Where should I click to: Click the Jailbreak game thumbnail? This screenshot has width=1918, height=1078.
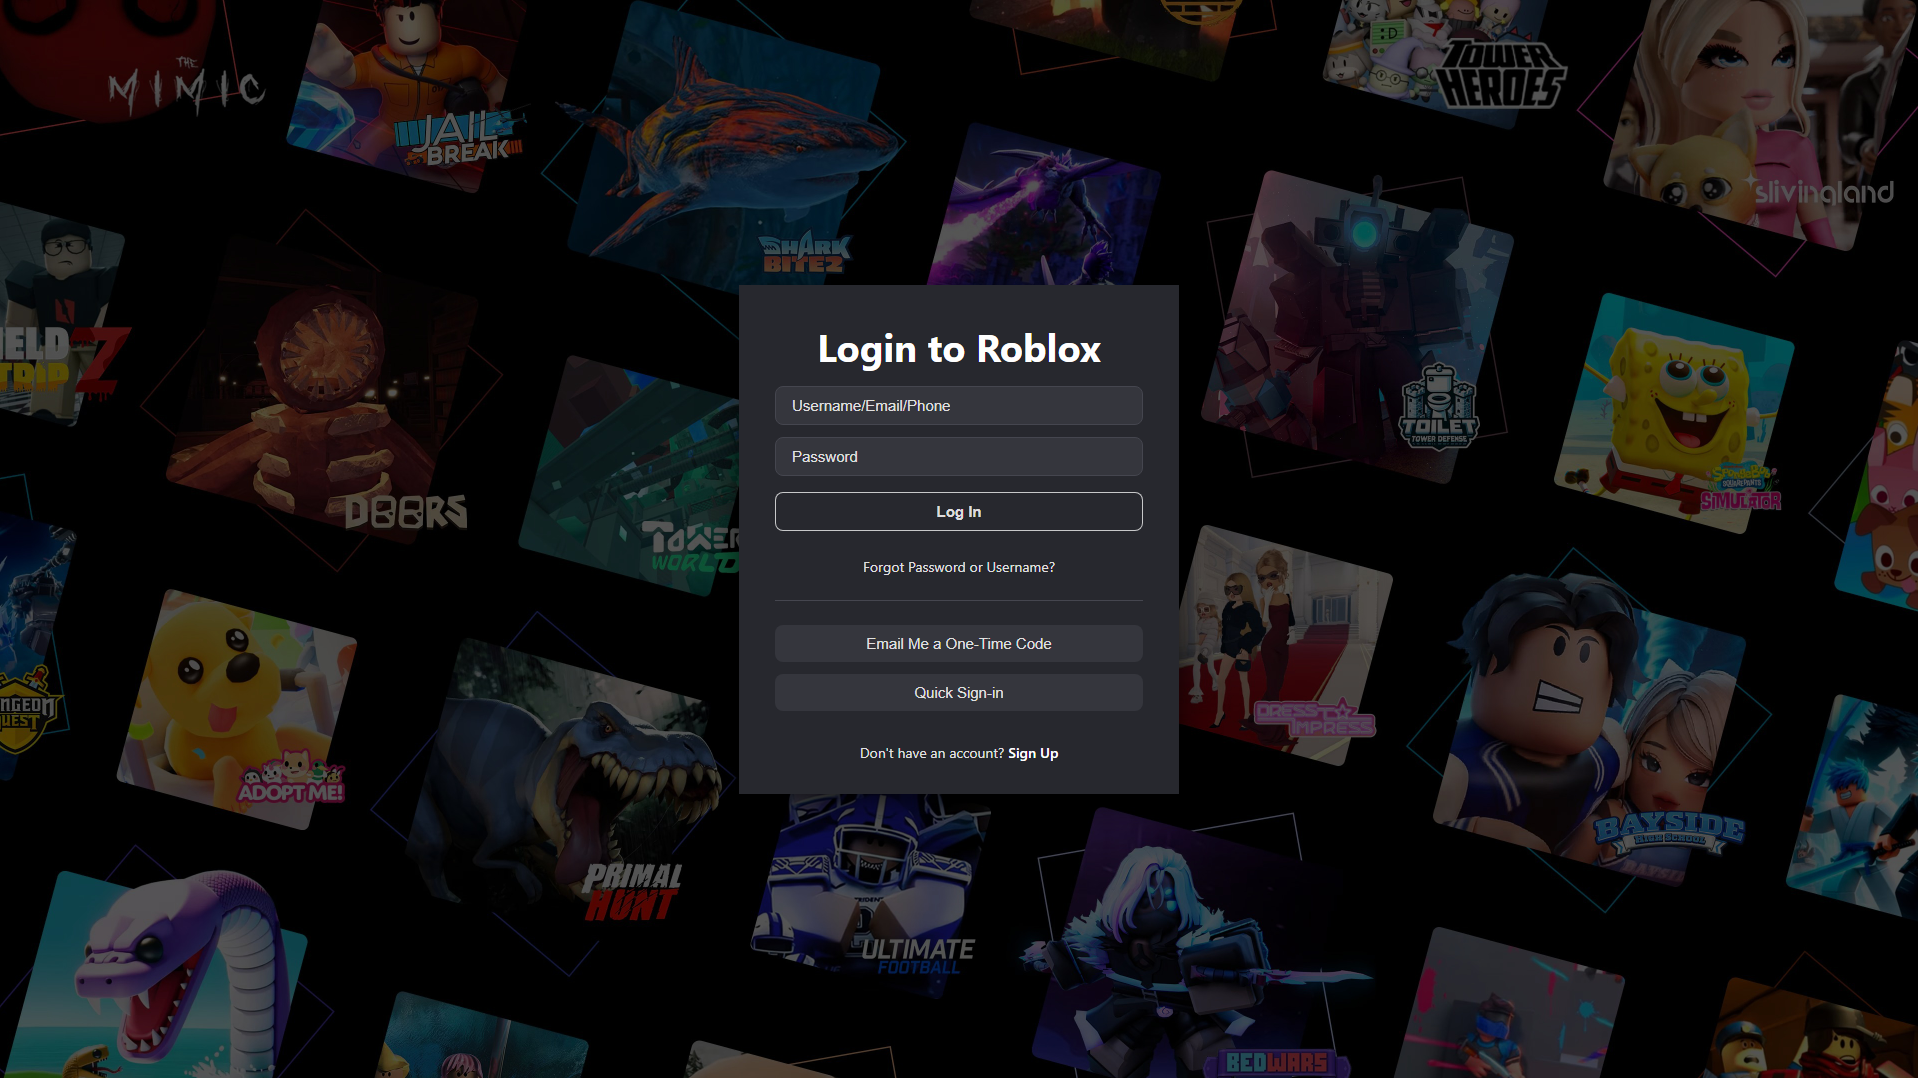(405, 95)
